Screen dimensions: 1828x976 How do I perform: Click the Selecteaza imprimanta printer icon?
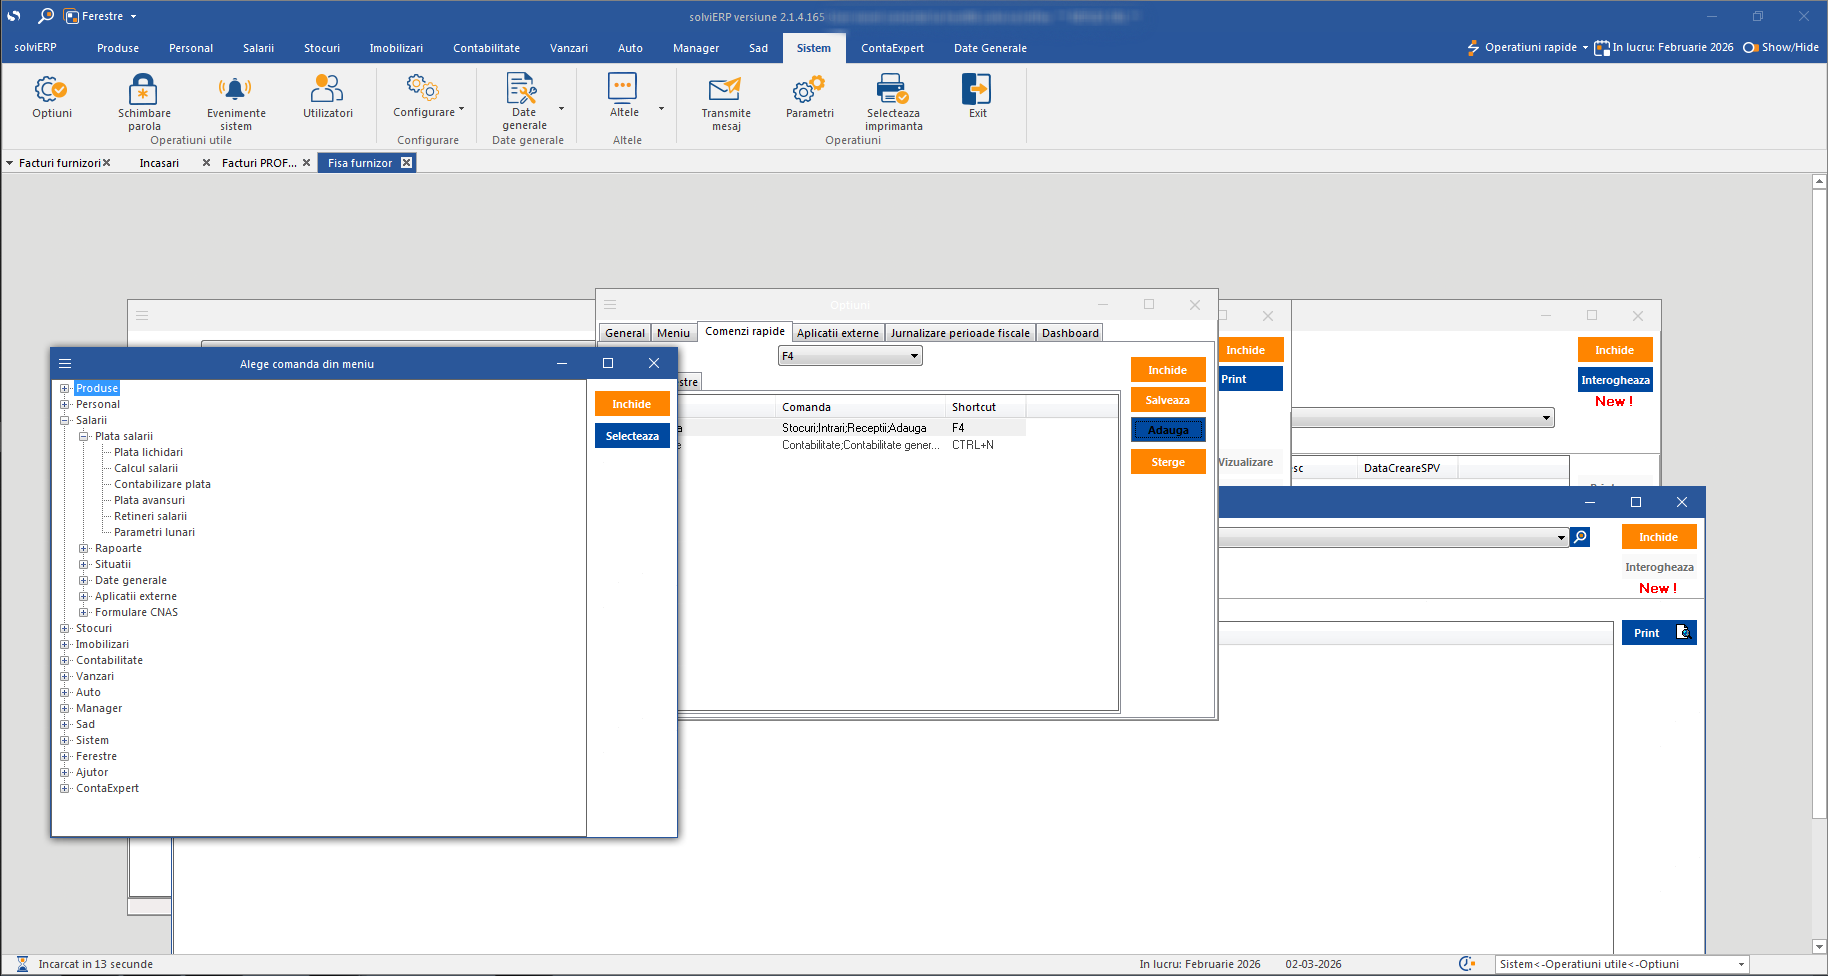[893, 90]
